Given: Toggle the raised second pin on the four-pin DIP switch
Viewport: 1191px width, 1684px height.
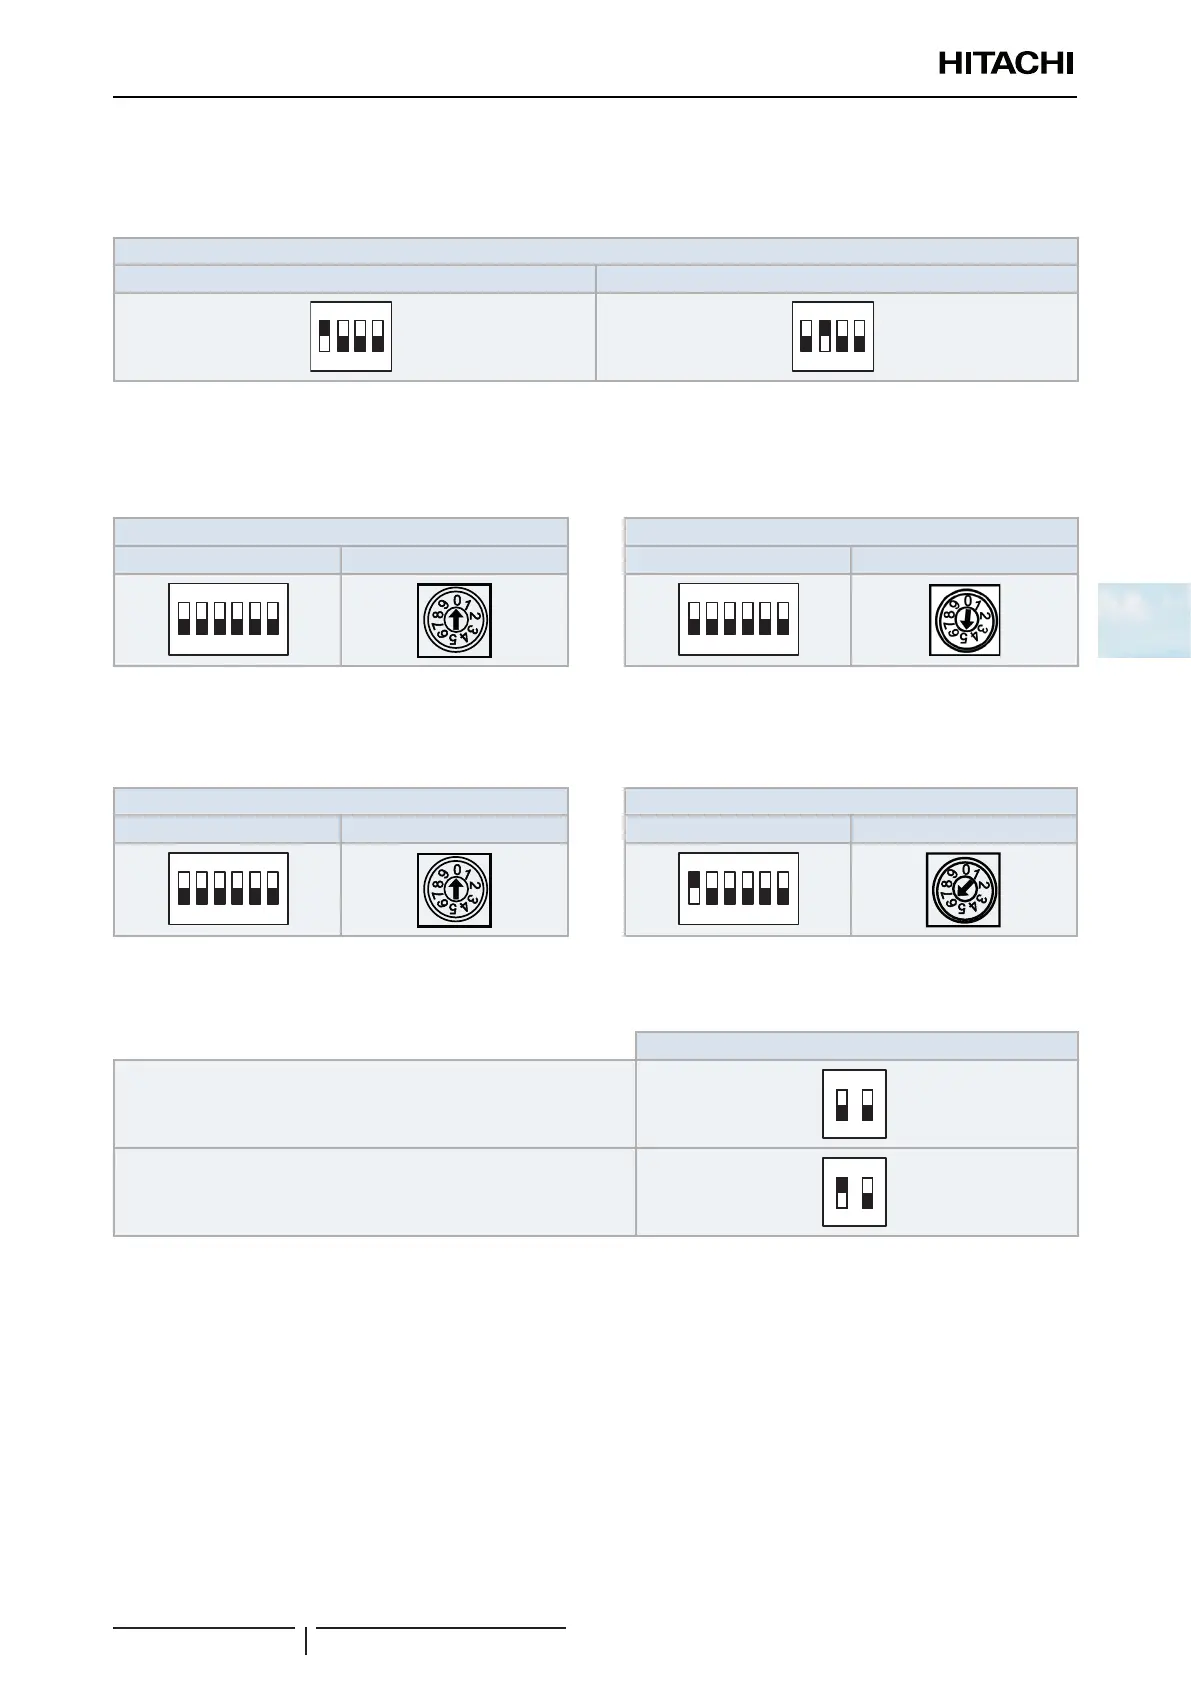Looking at the screenshot, I should (824, 337).
